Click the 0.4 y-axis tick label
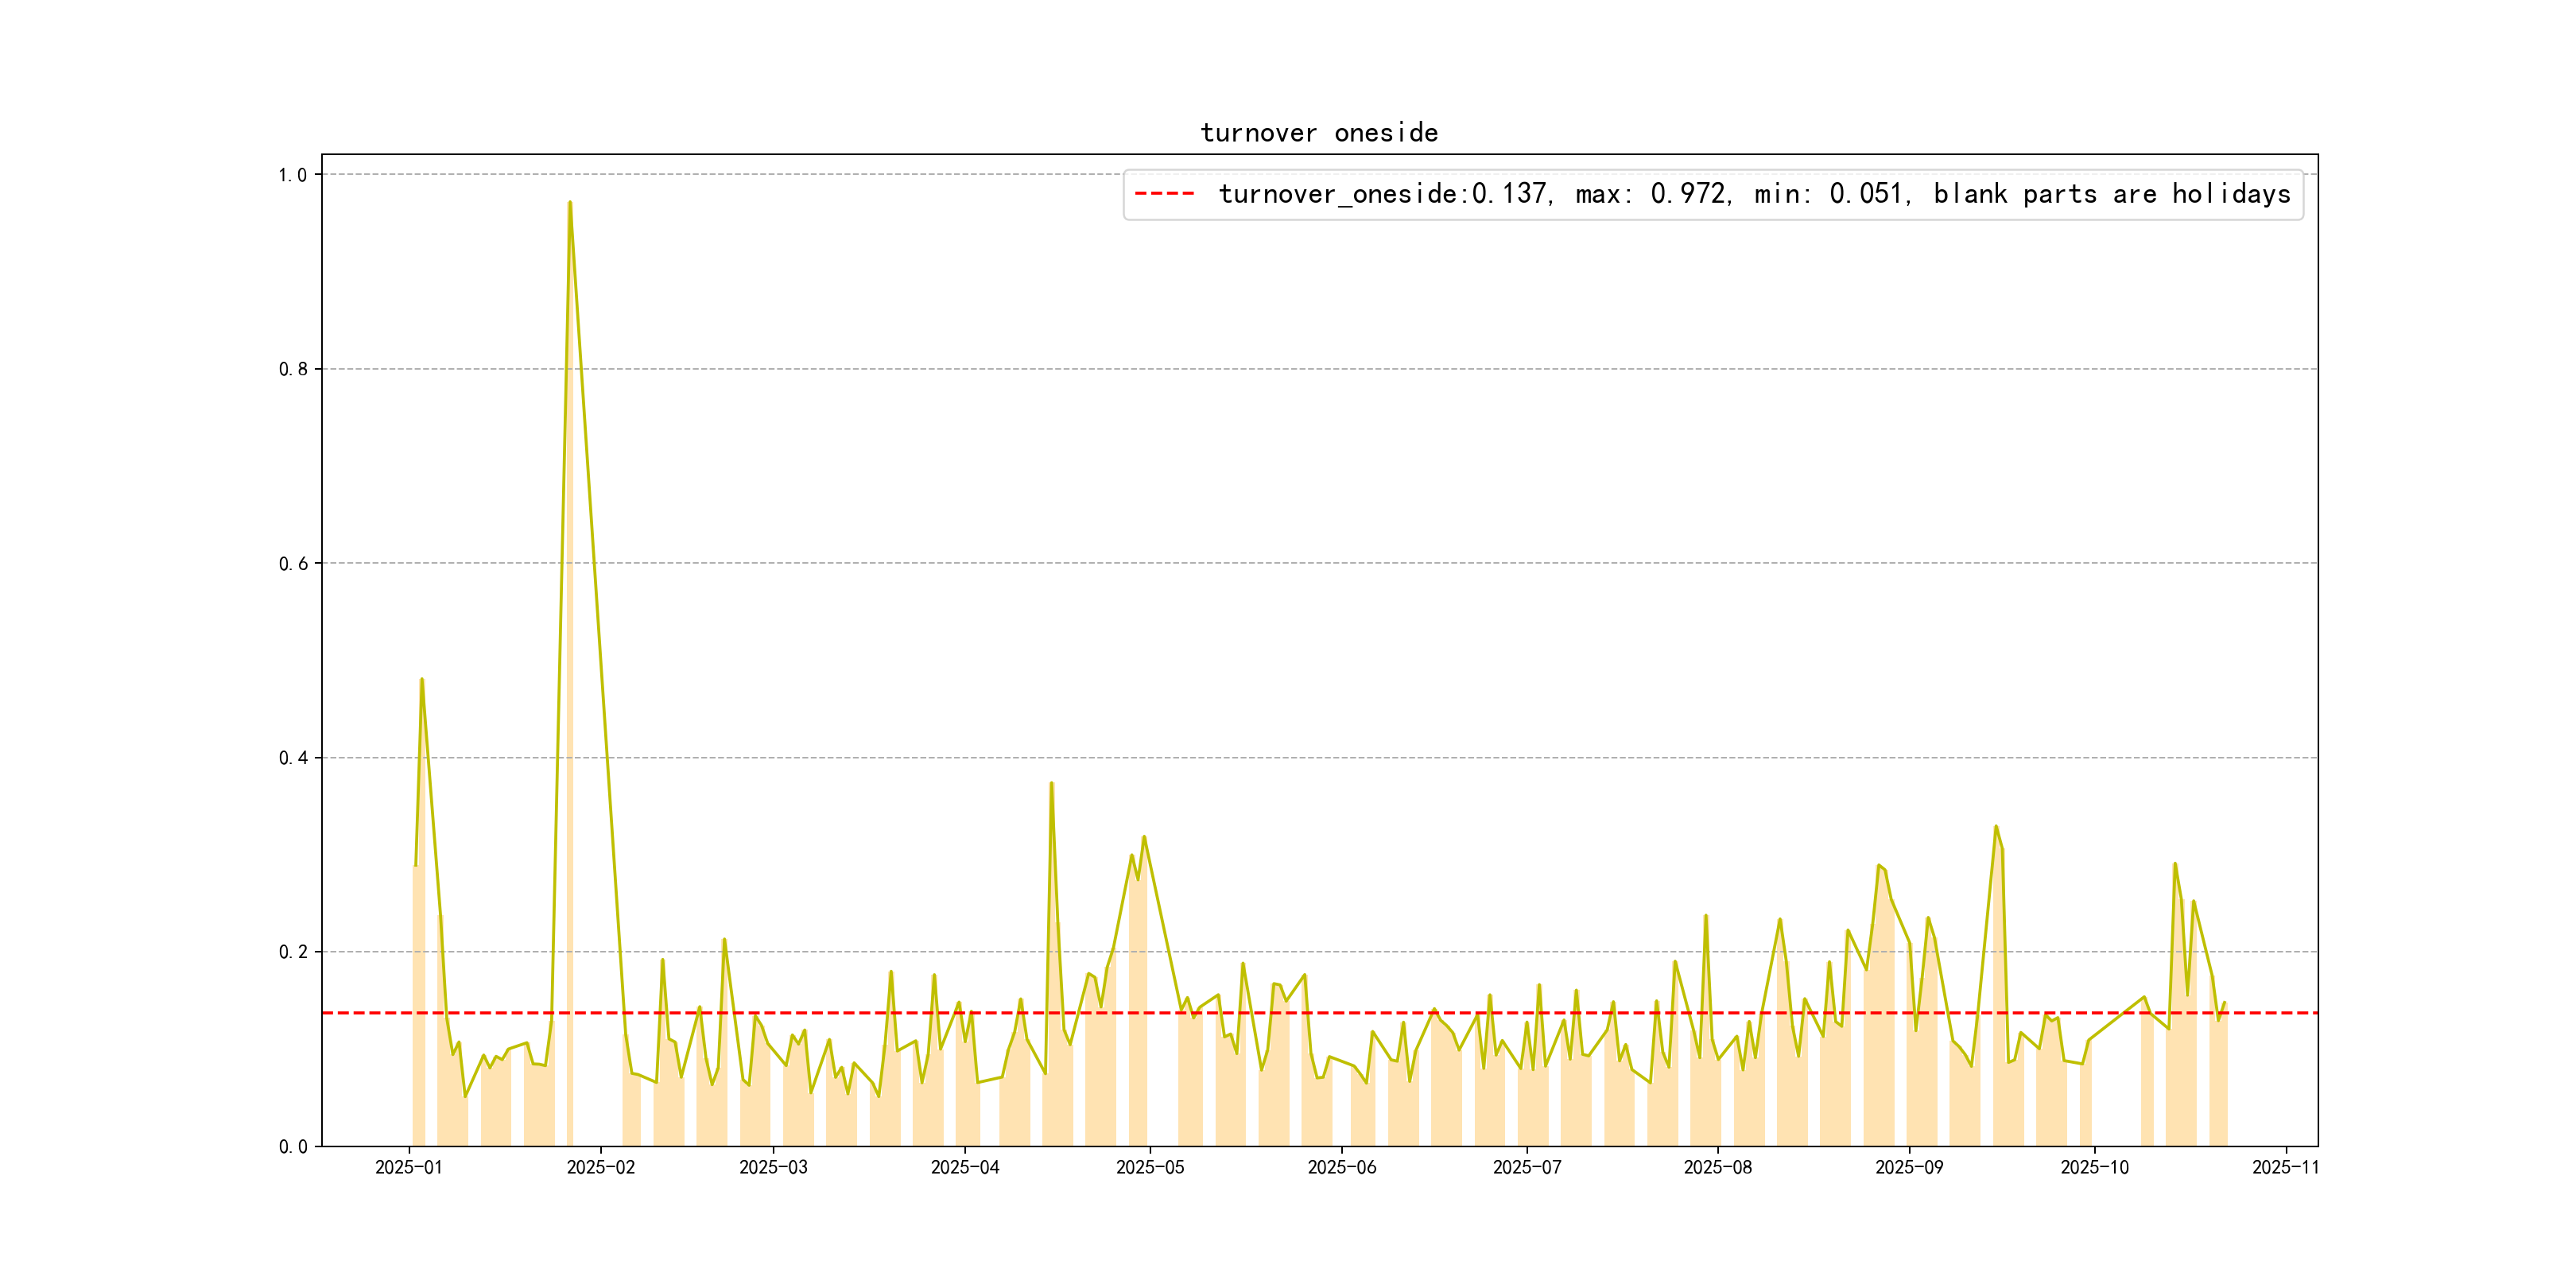This screenshot has height=1288, width=2576. point(292,758)
